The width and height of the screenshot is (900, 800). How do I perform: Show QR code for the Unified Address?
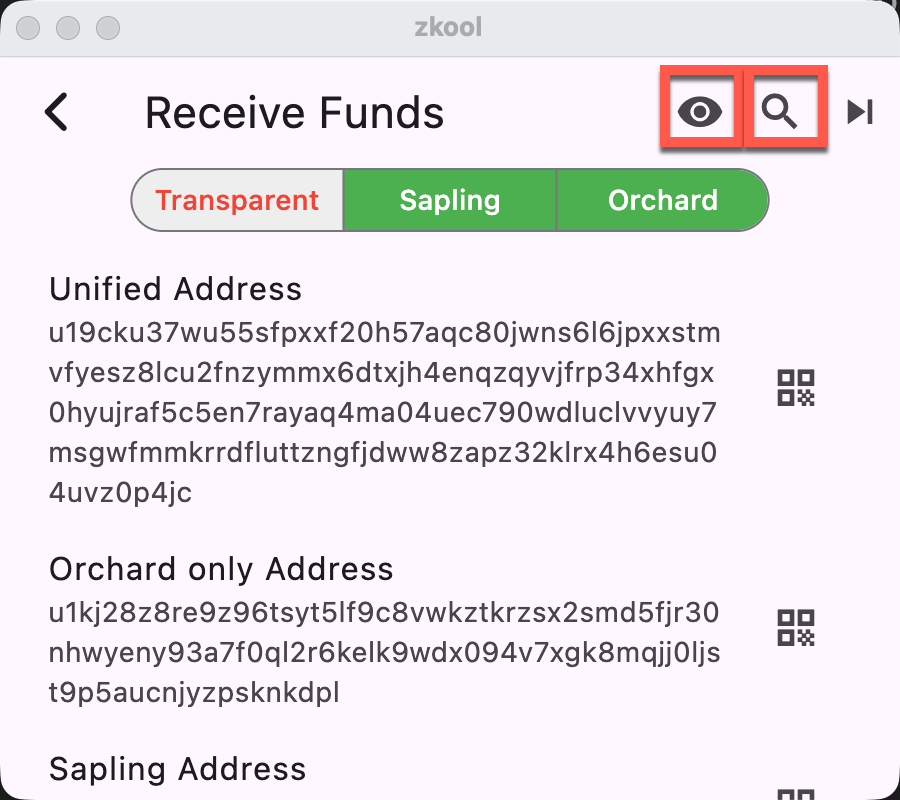tap(796, 387)
